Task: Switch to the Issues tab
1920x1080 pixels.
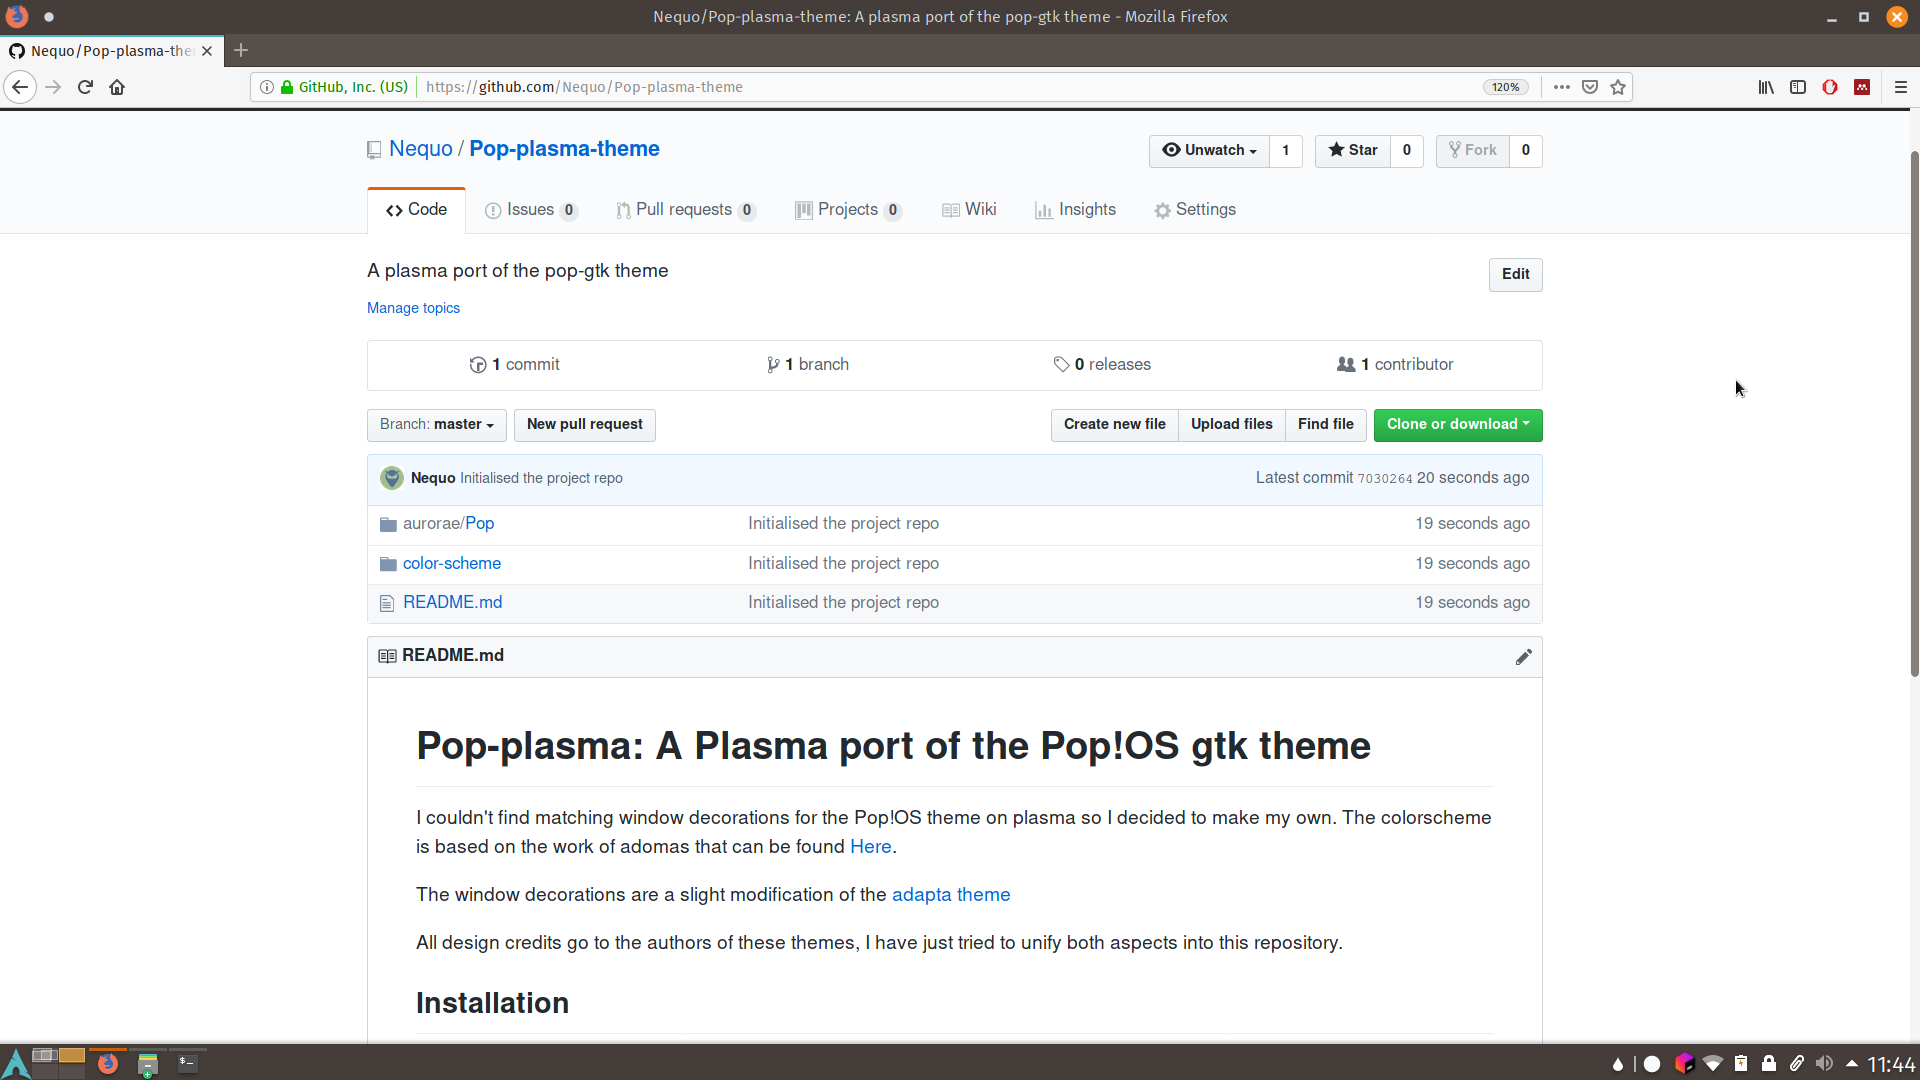Action: point(529,210)
